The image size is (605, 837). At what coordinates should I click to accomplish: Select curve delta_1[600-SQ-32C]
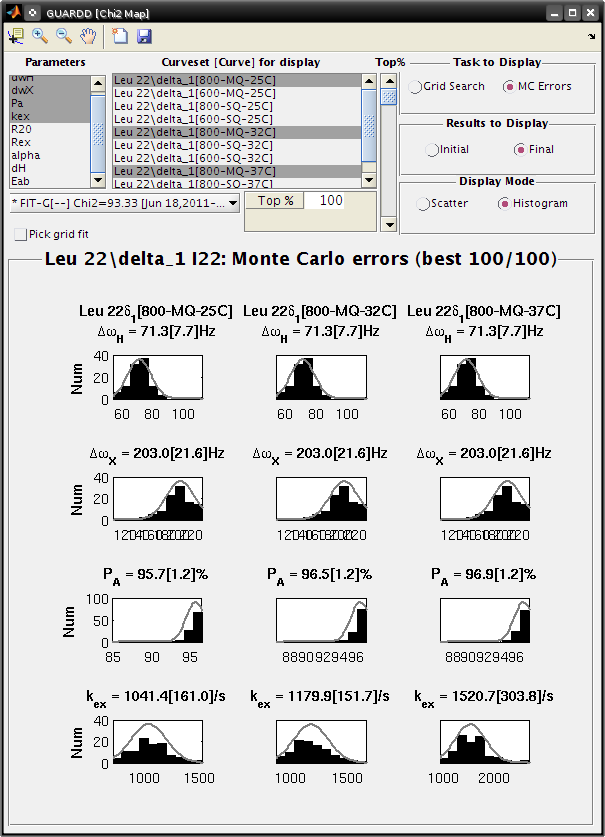pyautogui.click(x=237, y=158)
